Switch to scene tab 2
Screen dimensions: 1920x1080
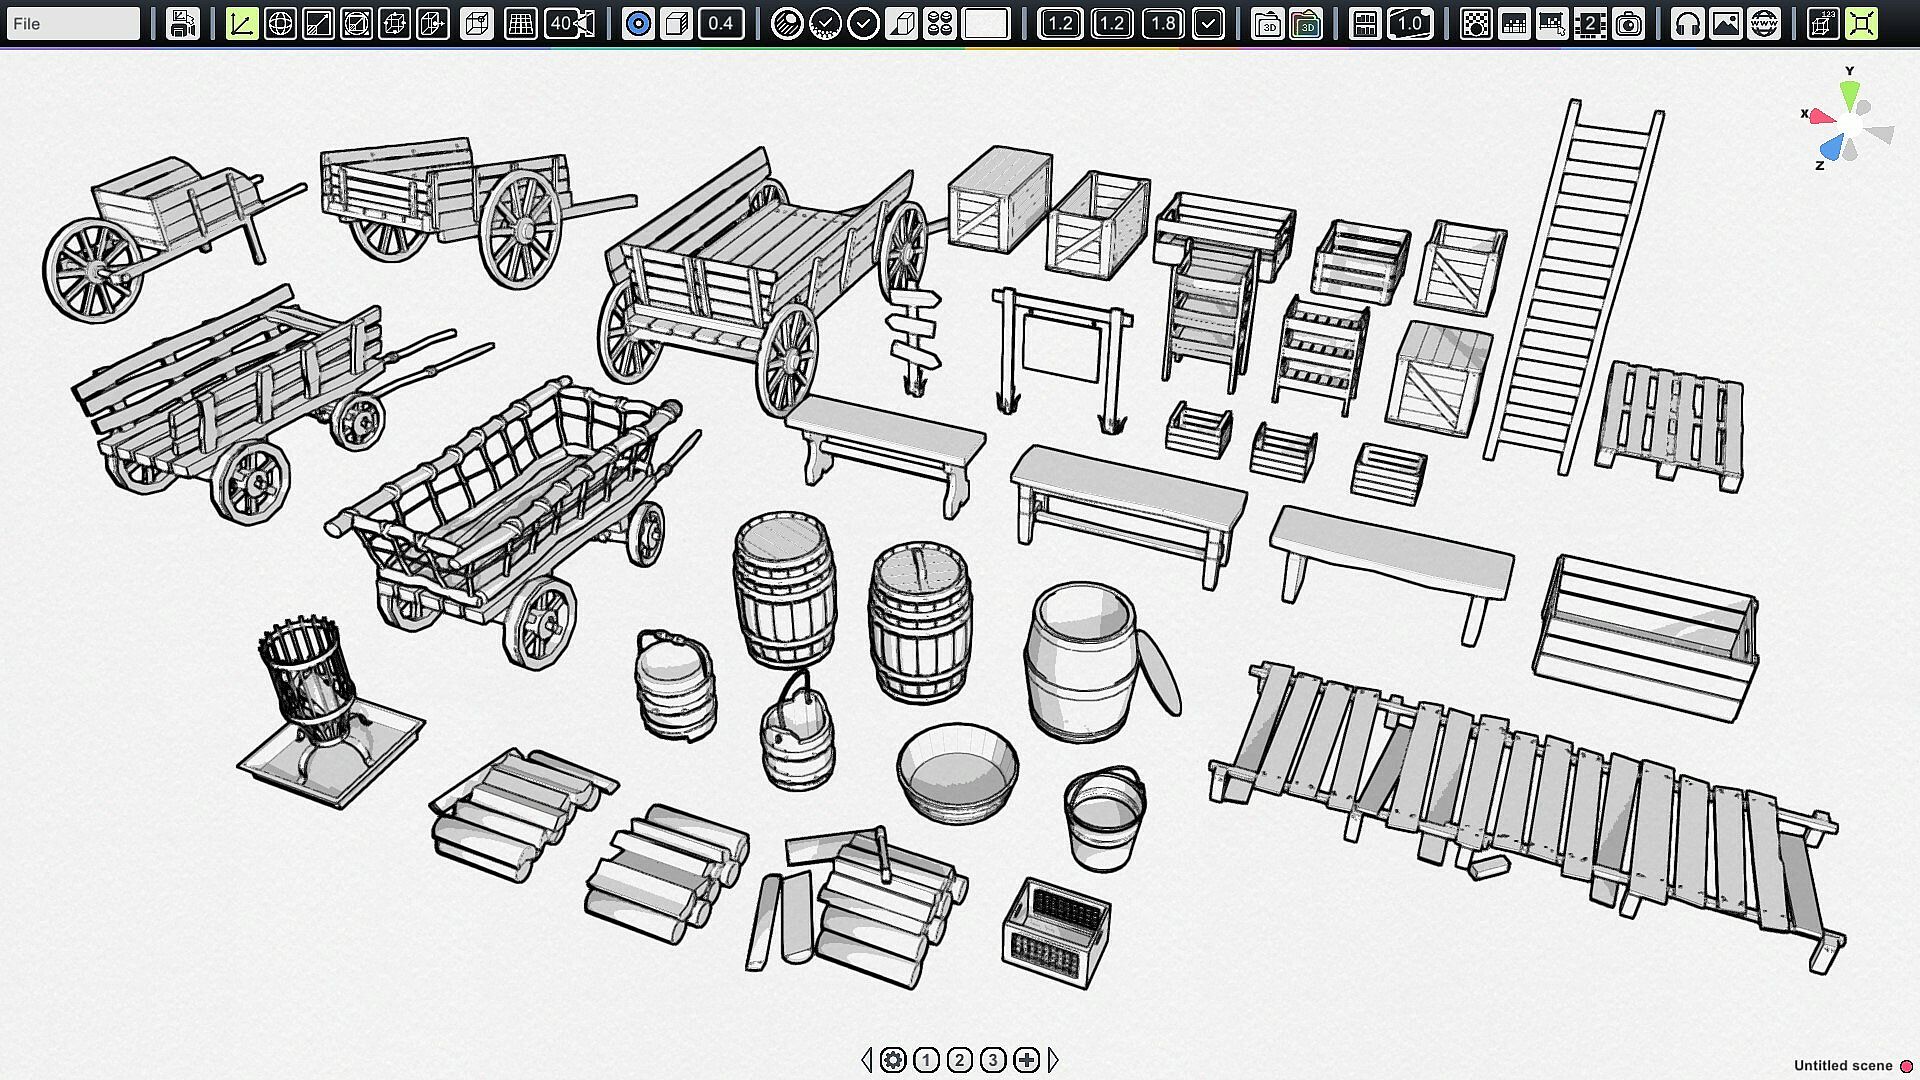click(x=959, y=1060)
